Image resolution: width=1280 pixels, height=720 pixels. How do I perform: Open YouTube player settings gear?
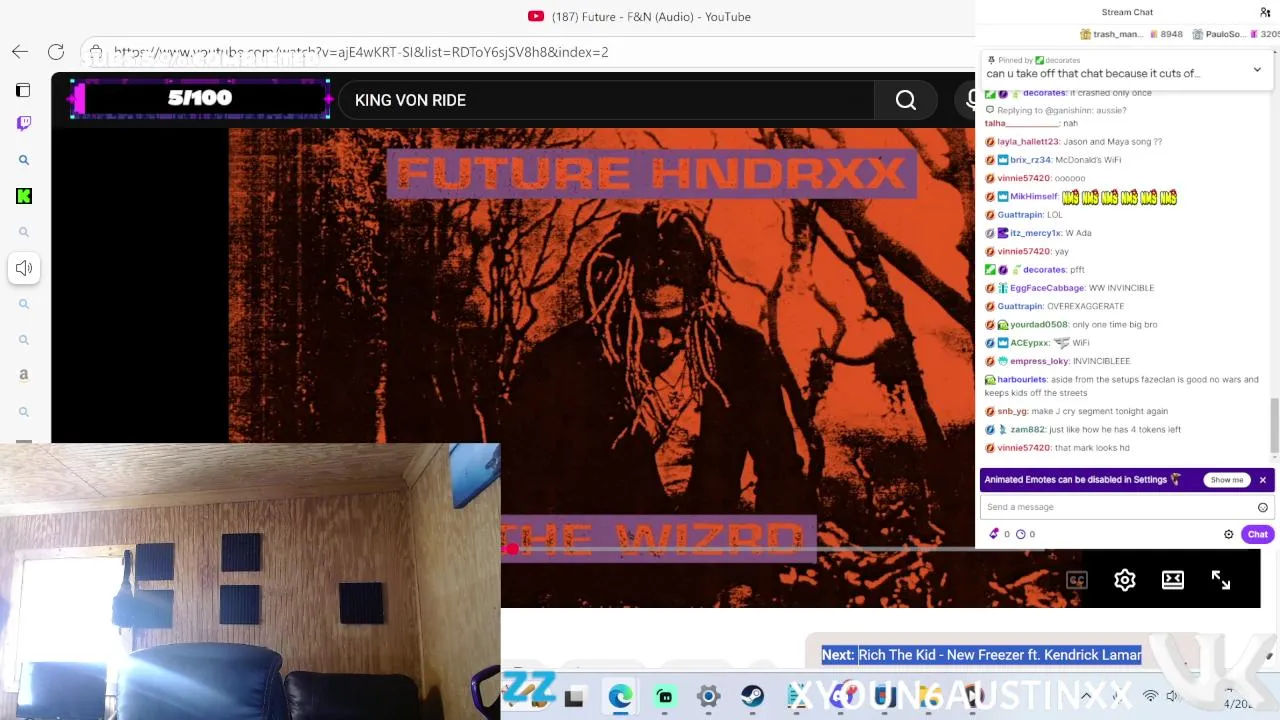pyautogui.click(x=1125, y=580)
